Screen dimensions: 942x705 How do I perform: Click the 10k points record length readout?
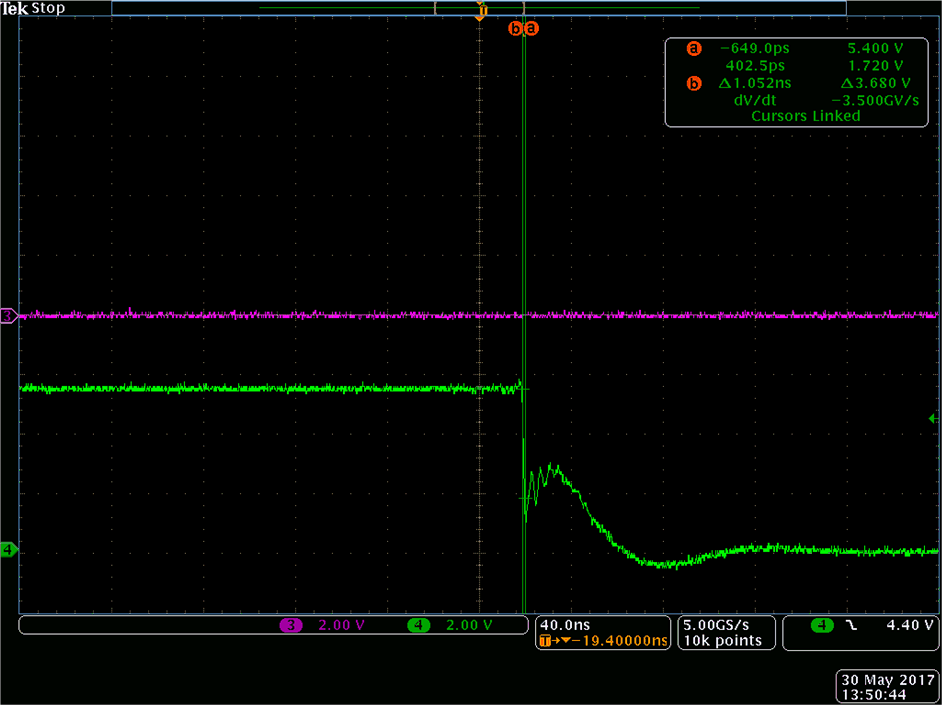tap(721, 641)
